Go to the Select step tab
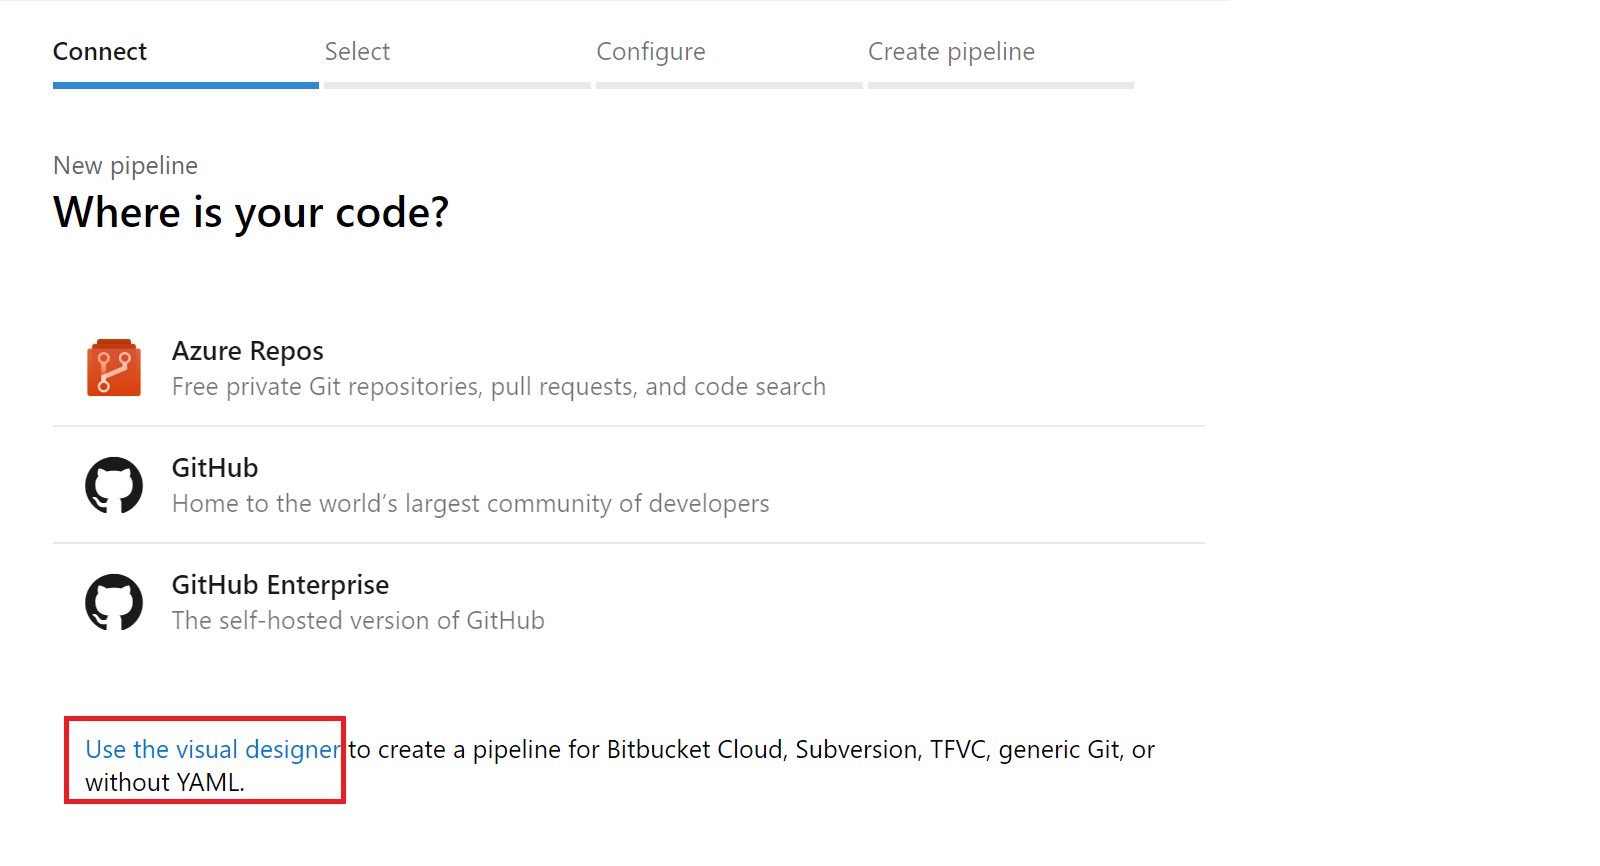Image resolution: width=1600 pixels, height=866 pixels. 357,52
